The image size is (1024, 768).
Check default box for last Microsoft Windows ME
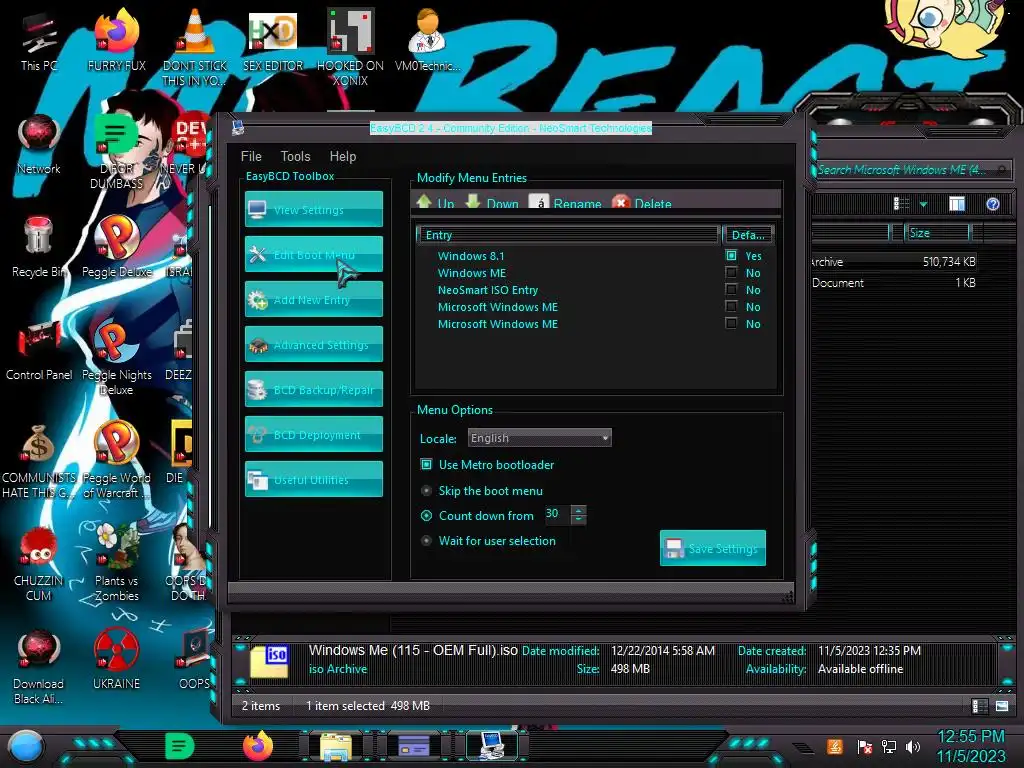point(731,323)
